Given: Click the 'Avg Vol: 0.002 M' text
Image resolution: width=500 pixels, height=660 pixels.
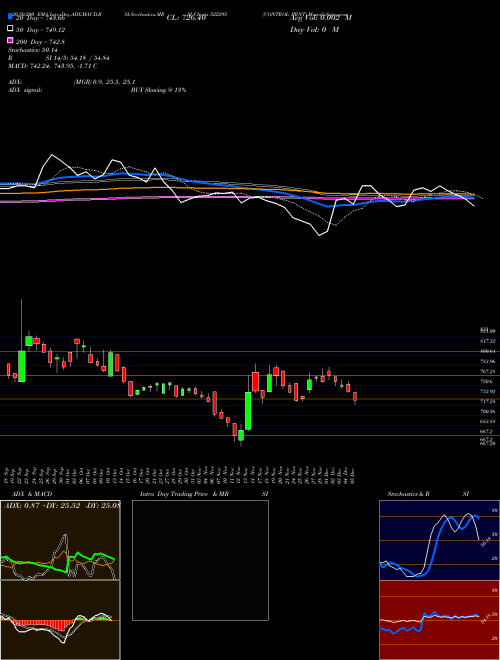Looking at the screenshot, I should (x=321, y=18).
